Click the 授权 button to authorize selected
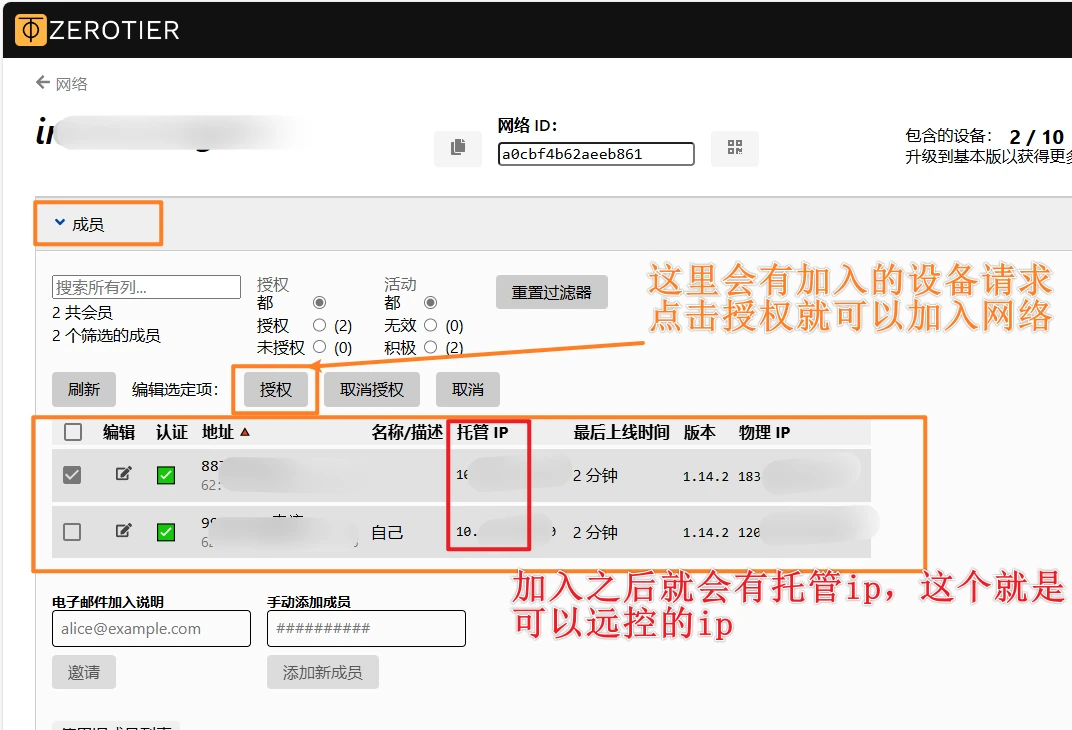Screen dimensions: 1072x730 pos(276,390)
